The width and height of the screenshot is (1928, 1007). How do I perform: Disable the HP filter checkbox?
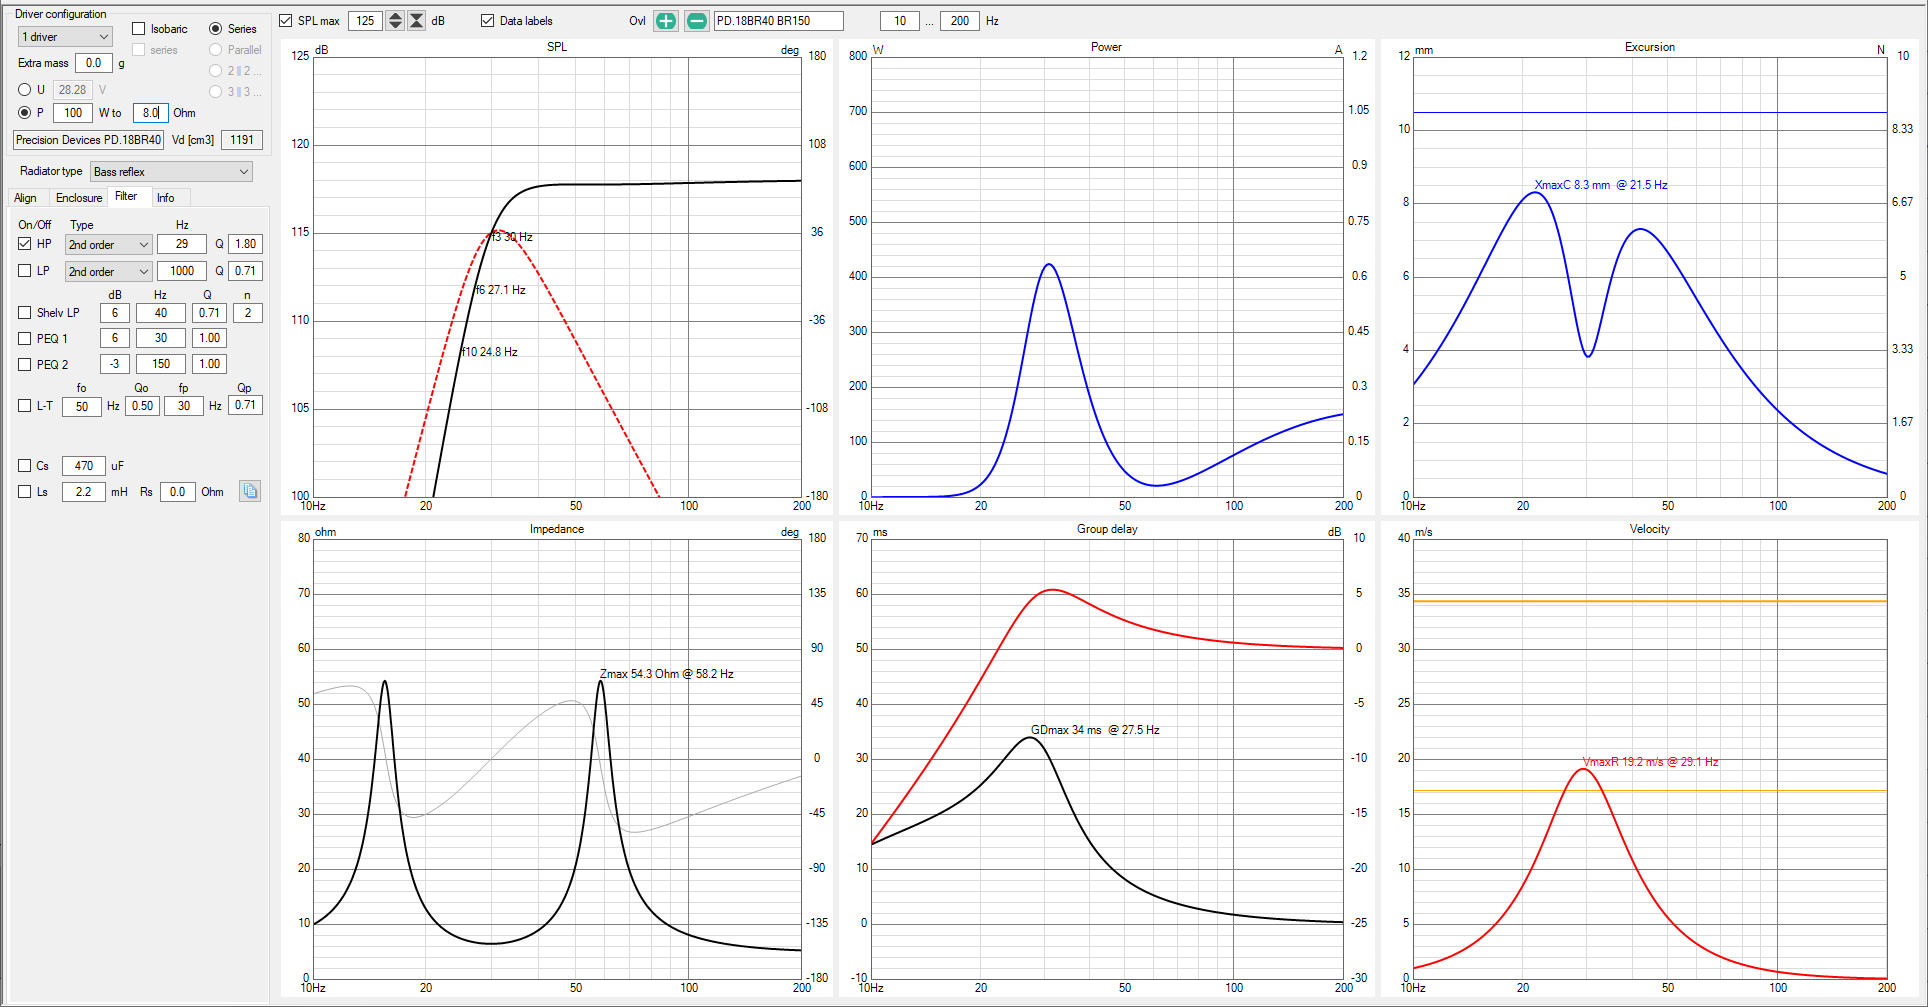[x=25, y=244]
